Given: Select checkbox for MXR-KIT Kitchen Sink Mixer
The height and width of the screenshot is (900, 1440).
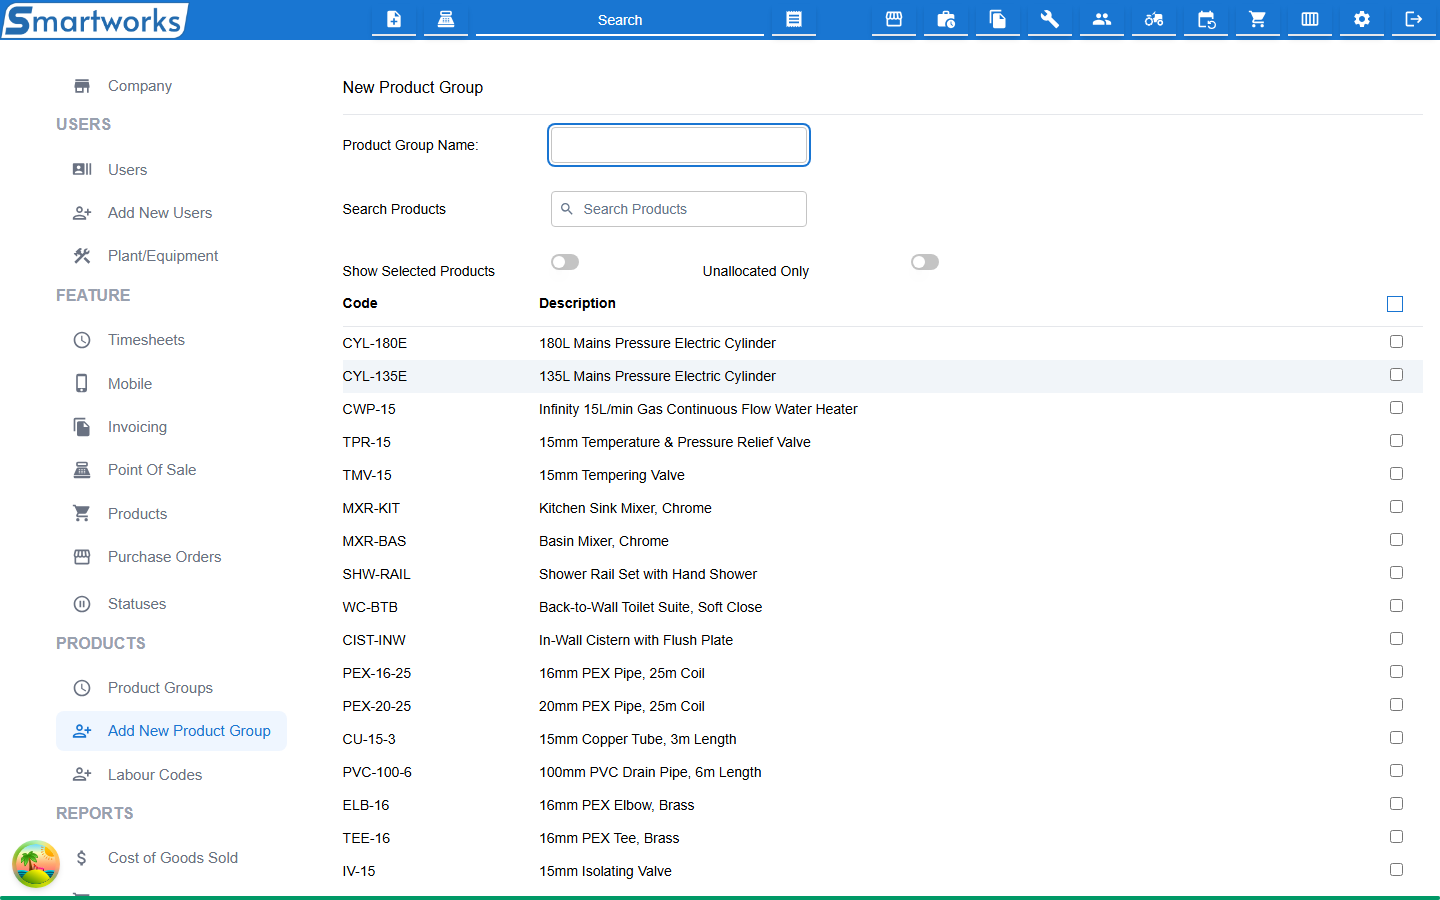Looking at the screenshot, I should 1396,507.
